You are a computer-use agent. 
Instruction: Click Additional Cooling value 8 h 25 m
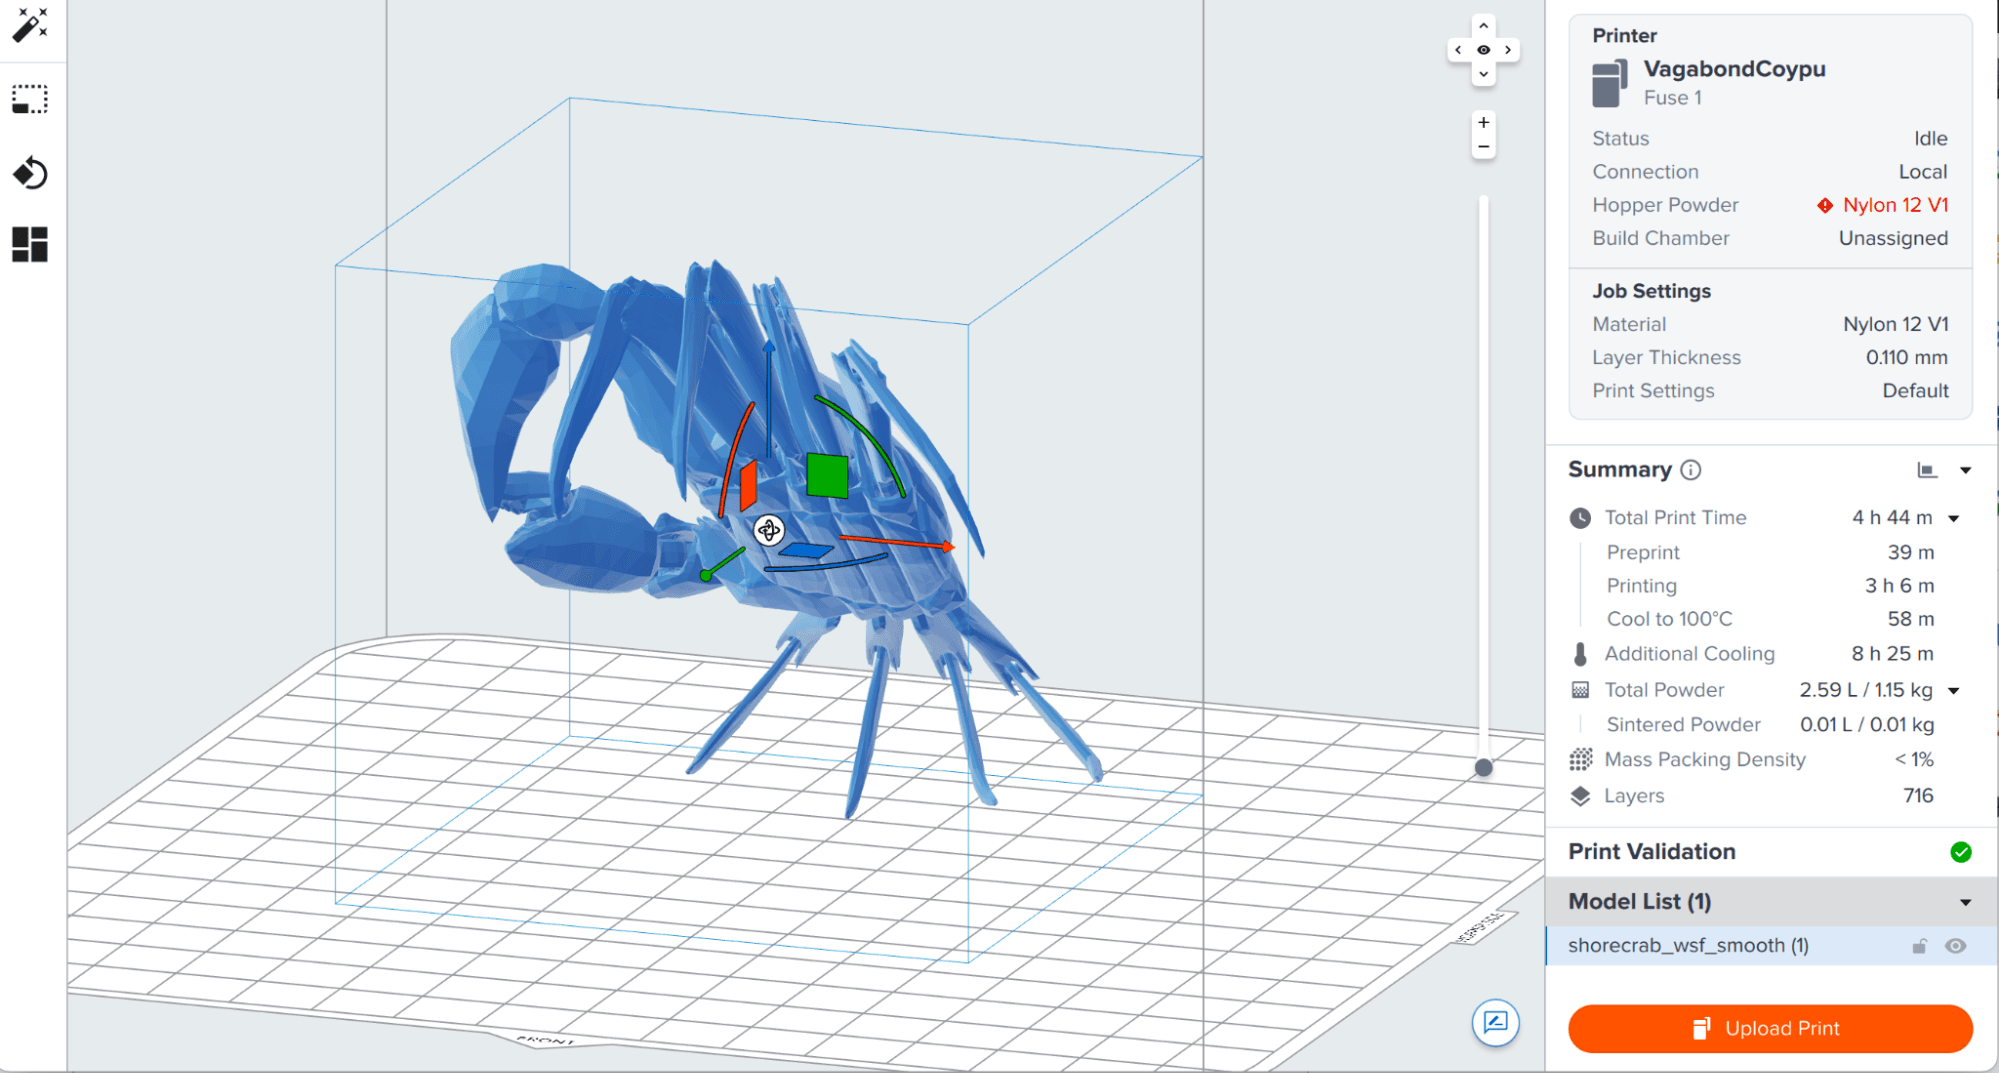pos(1892,654)
